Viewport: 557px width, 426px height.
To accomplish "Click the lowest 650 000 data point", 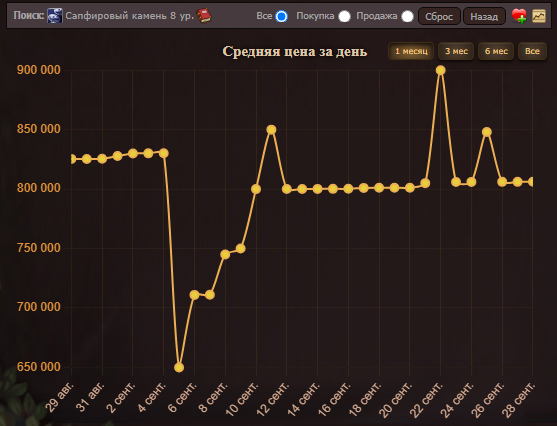I will [179, 367].
